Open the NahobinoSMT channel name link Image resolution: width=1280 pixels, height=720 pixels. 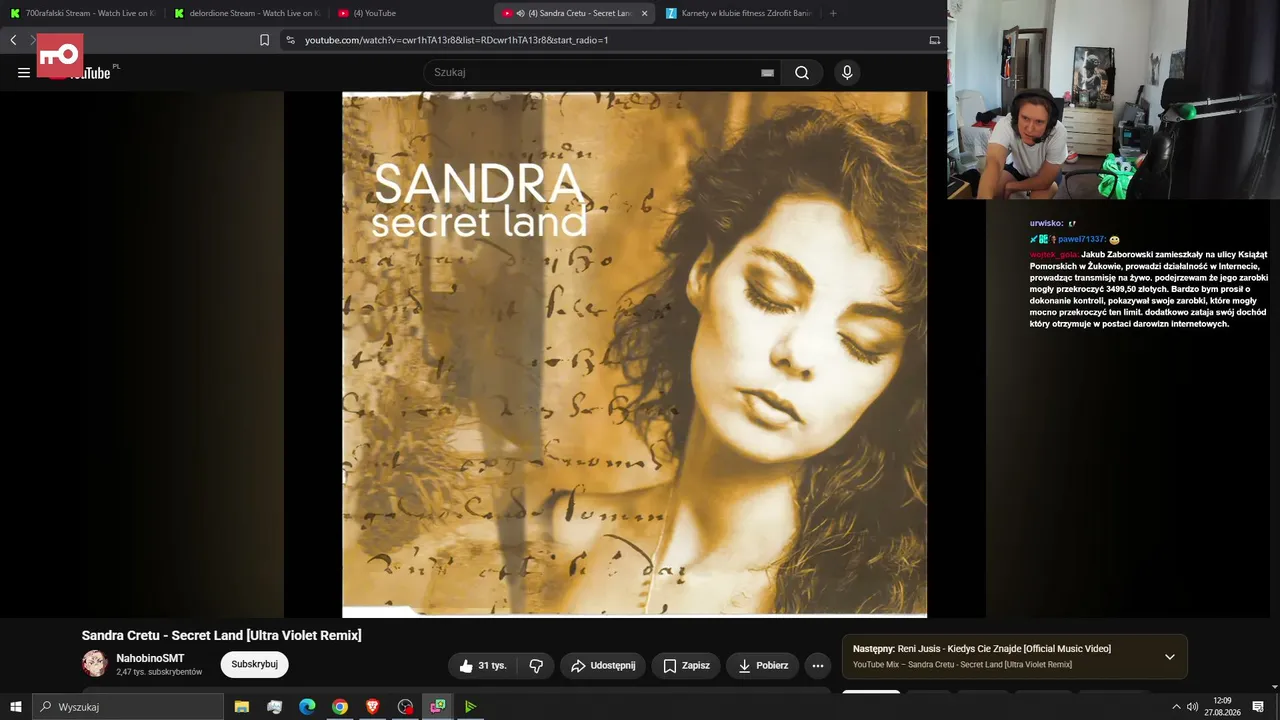pos(150,658)
